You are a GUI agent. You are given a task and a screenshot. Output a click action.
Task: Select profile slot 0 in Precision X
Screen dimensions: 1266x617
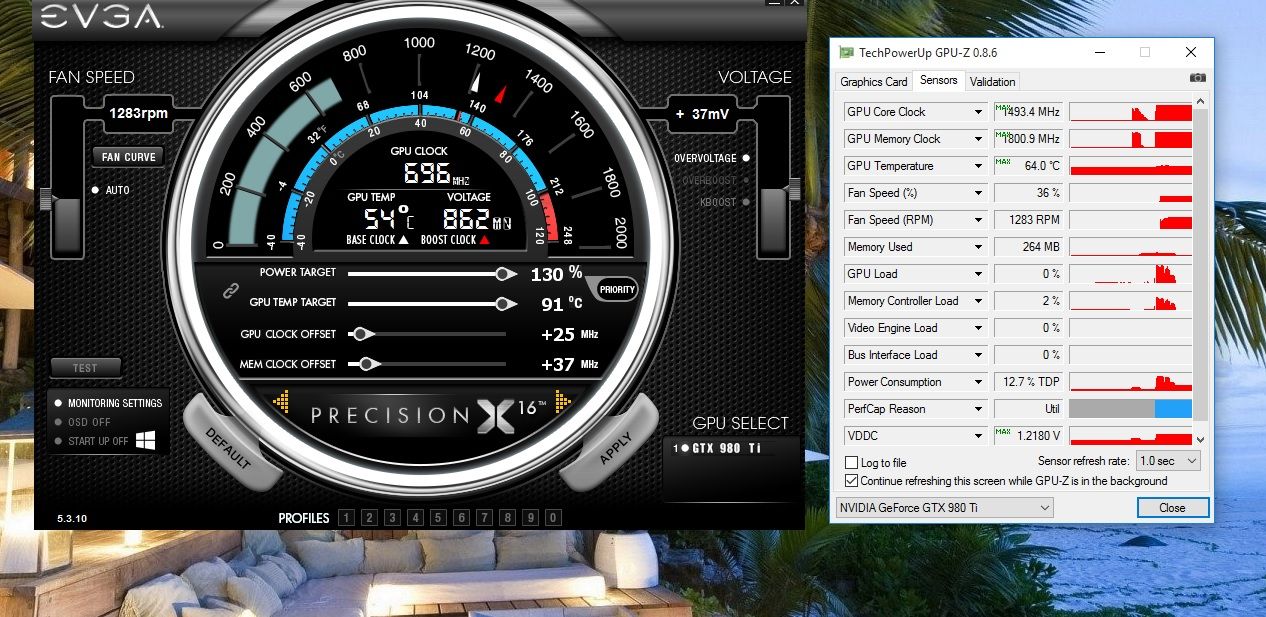554,517
